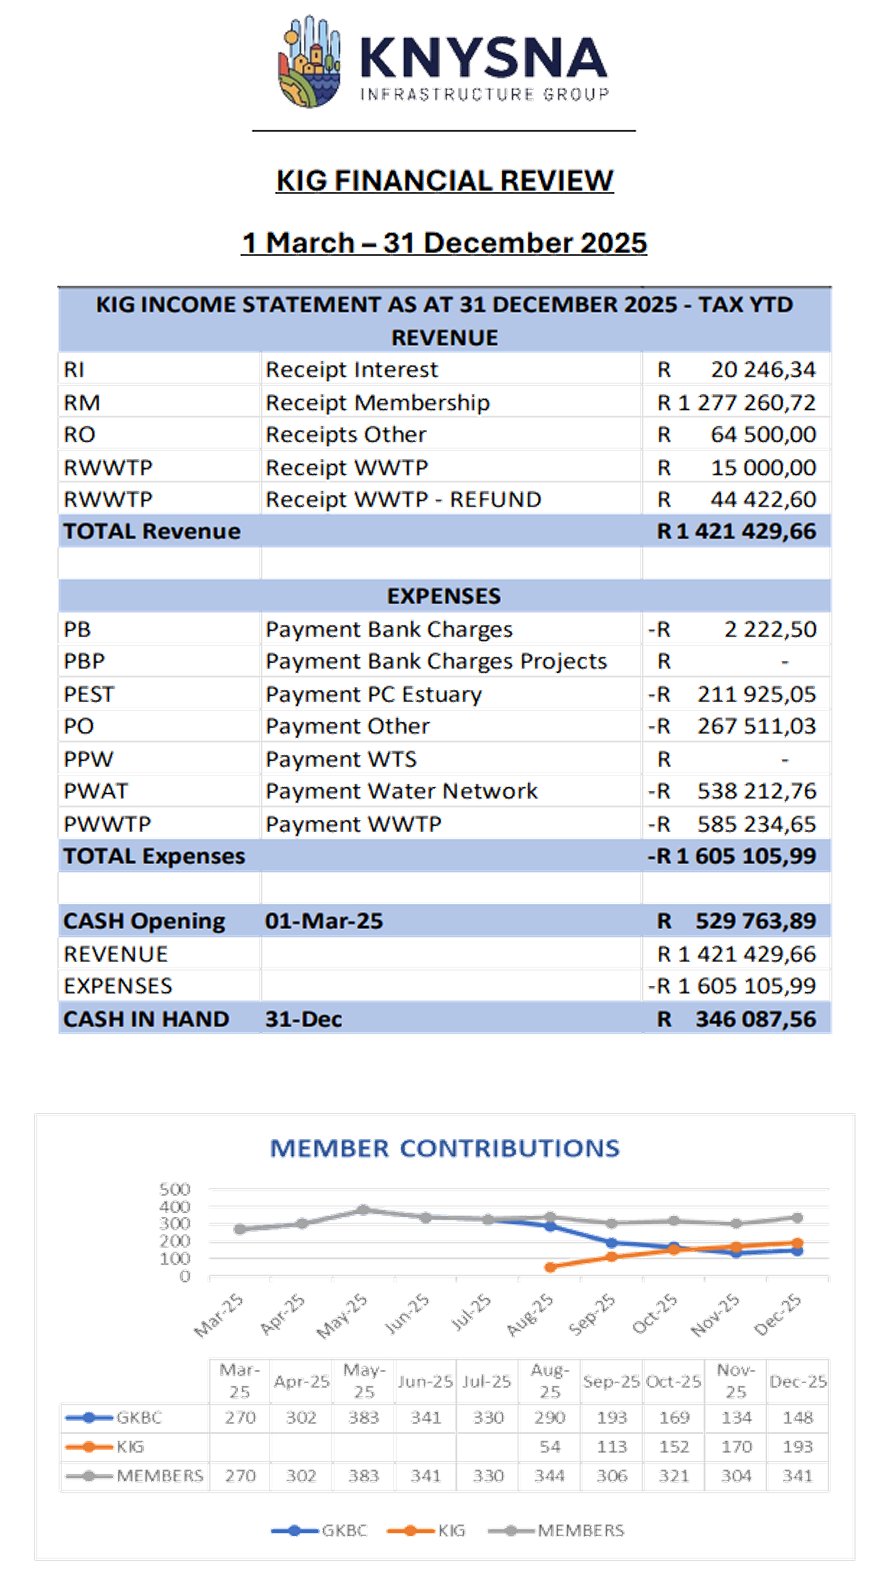Click the 'Receipt WWTP - REFUND' description

point(404,499)
